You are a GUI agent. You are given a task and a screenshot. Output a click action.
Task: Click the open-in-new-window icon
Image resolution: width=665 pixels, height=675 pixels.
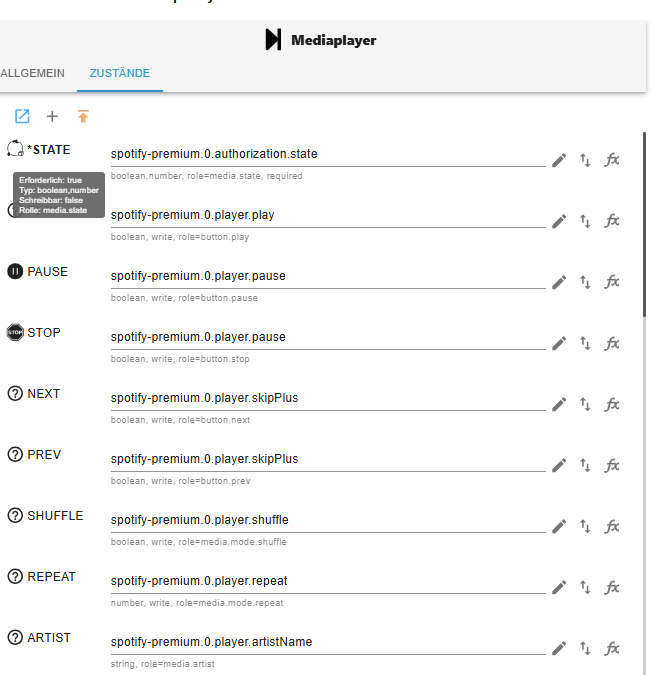click(x=22, y=116)
